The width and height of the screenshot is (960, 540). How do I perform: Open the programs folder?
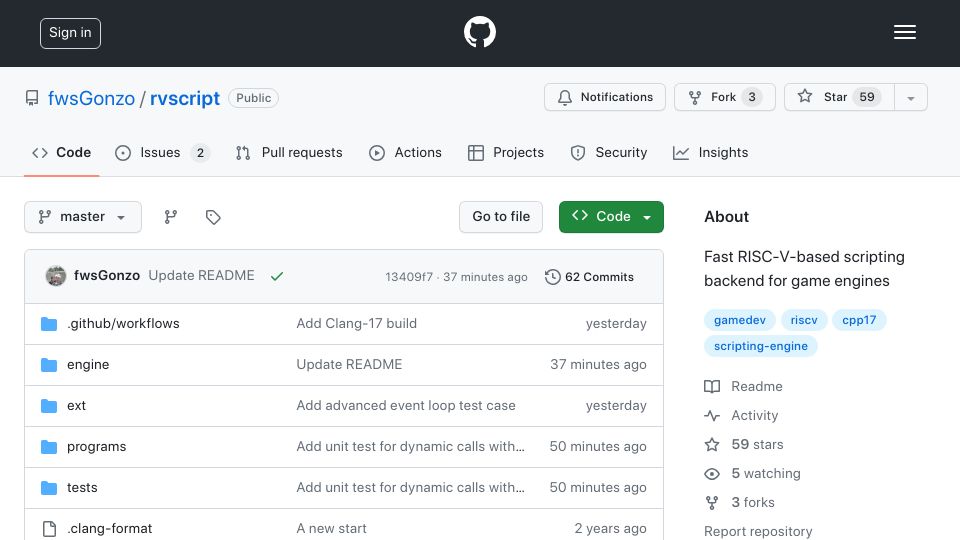click(97, 446)
